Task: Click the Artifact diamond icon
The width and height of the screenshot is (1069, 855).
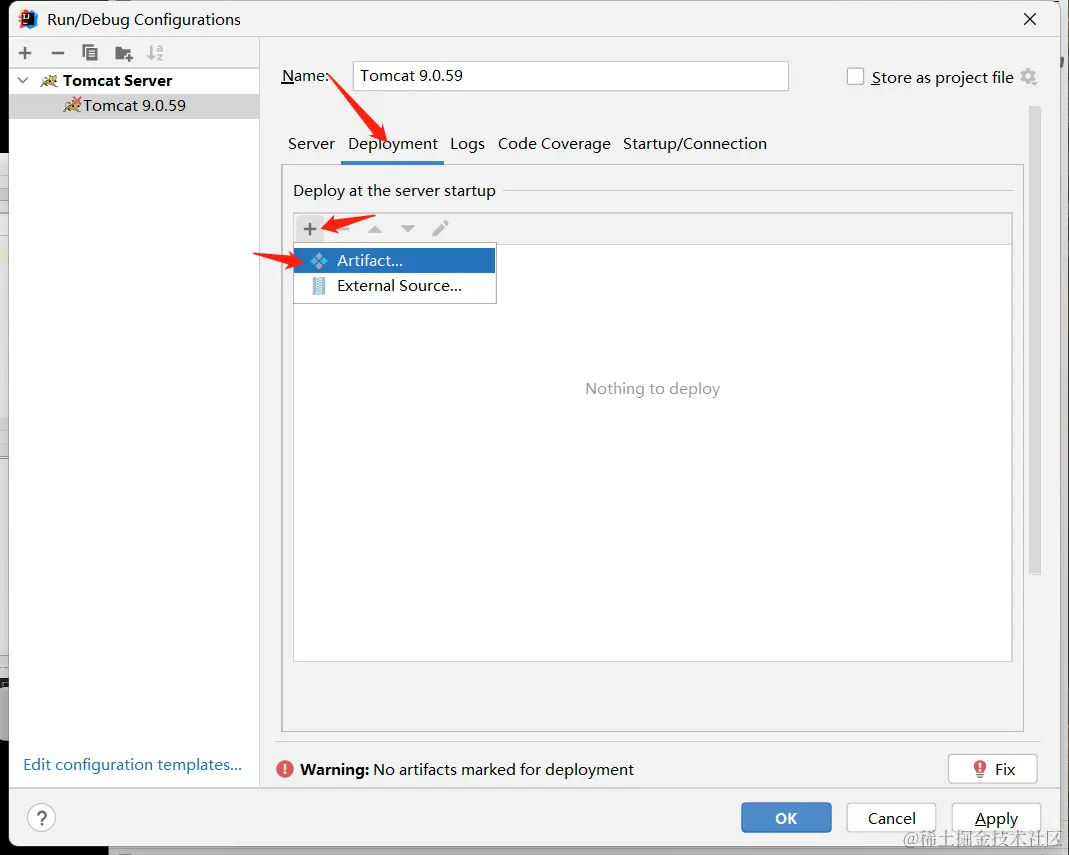Action: pos(318,260)
